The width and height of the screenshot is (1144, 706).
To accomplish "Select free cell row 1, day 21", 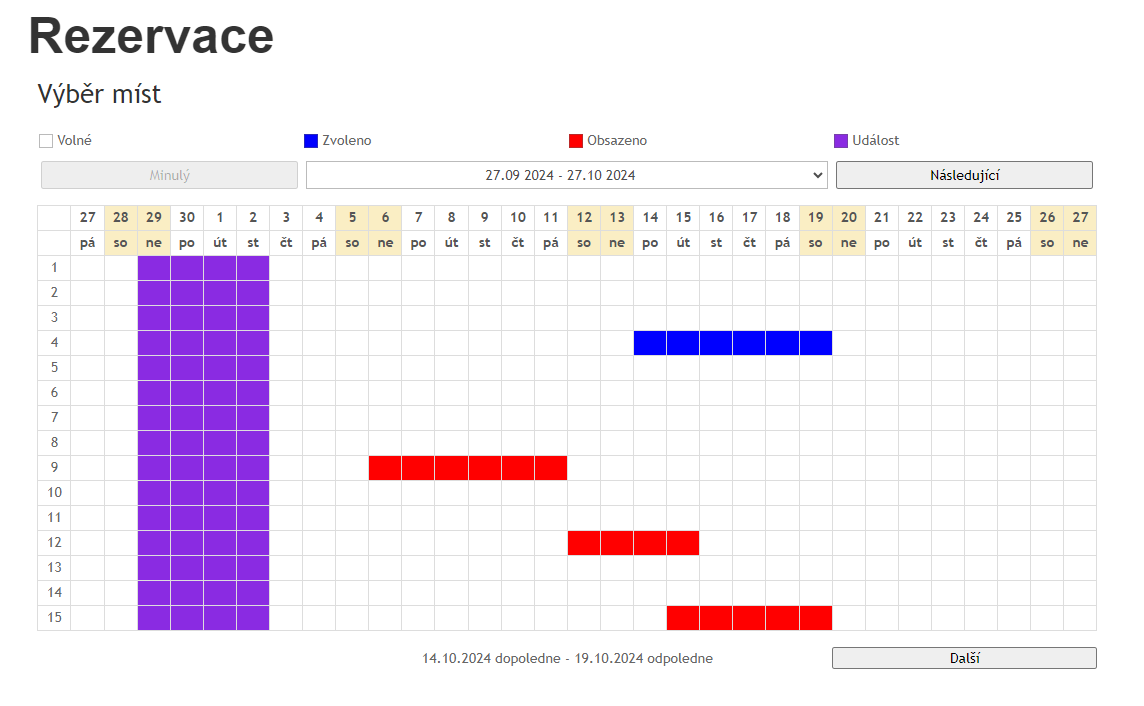I will pos(882,268).
